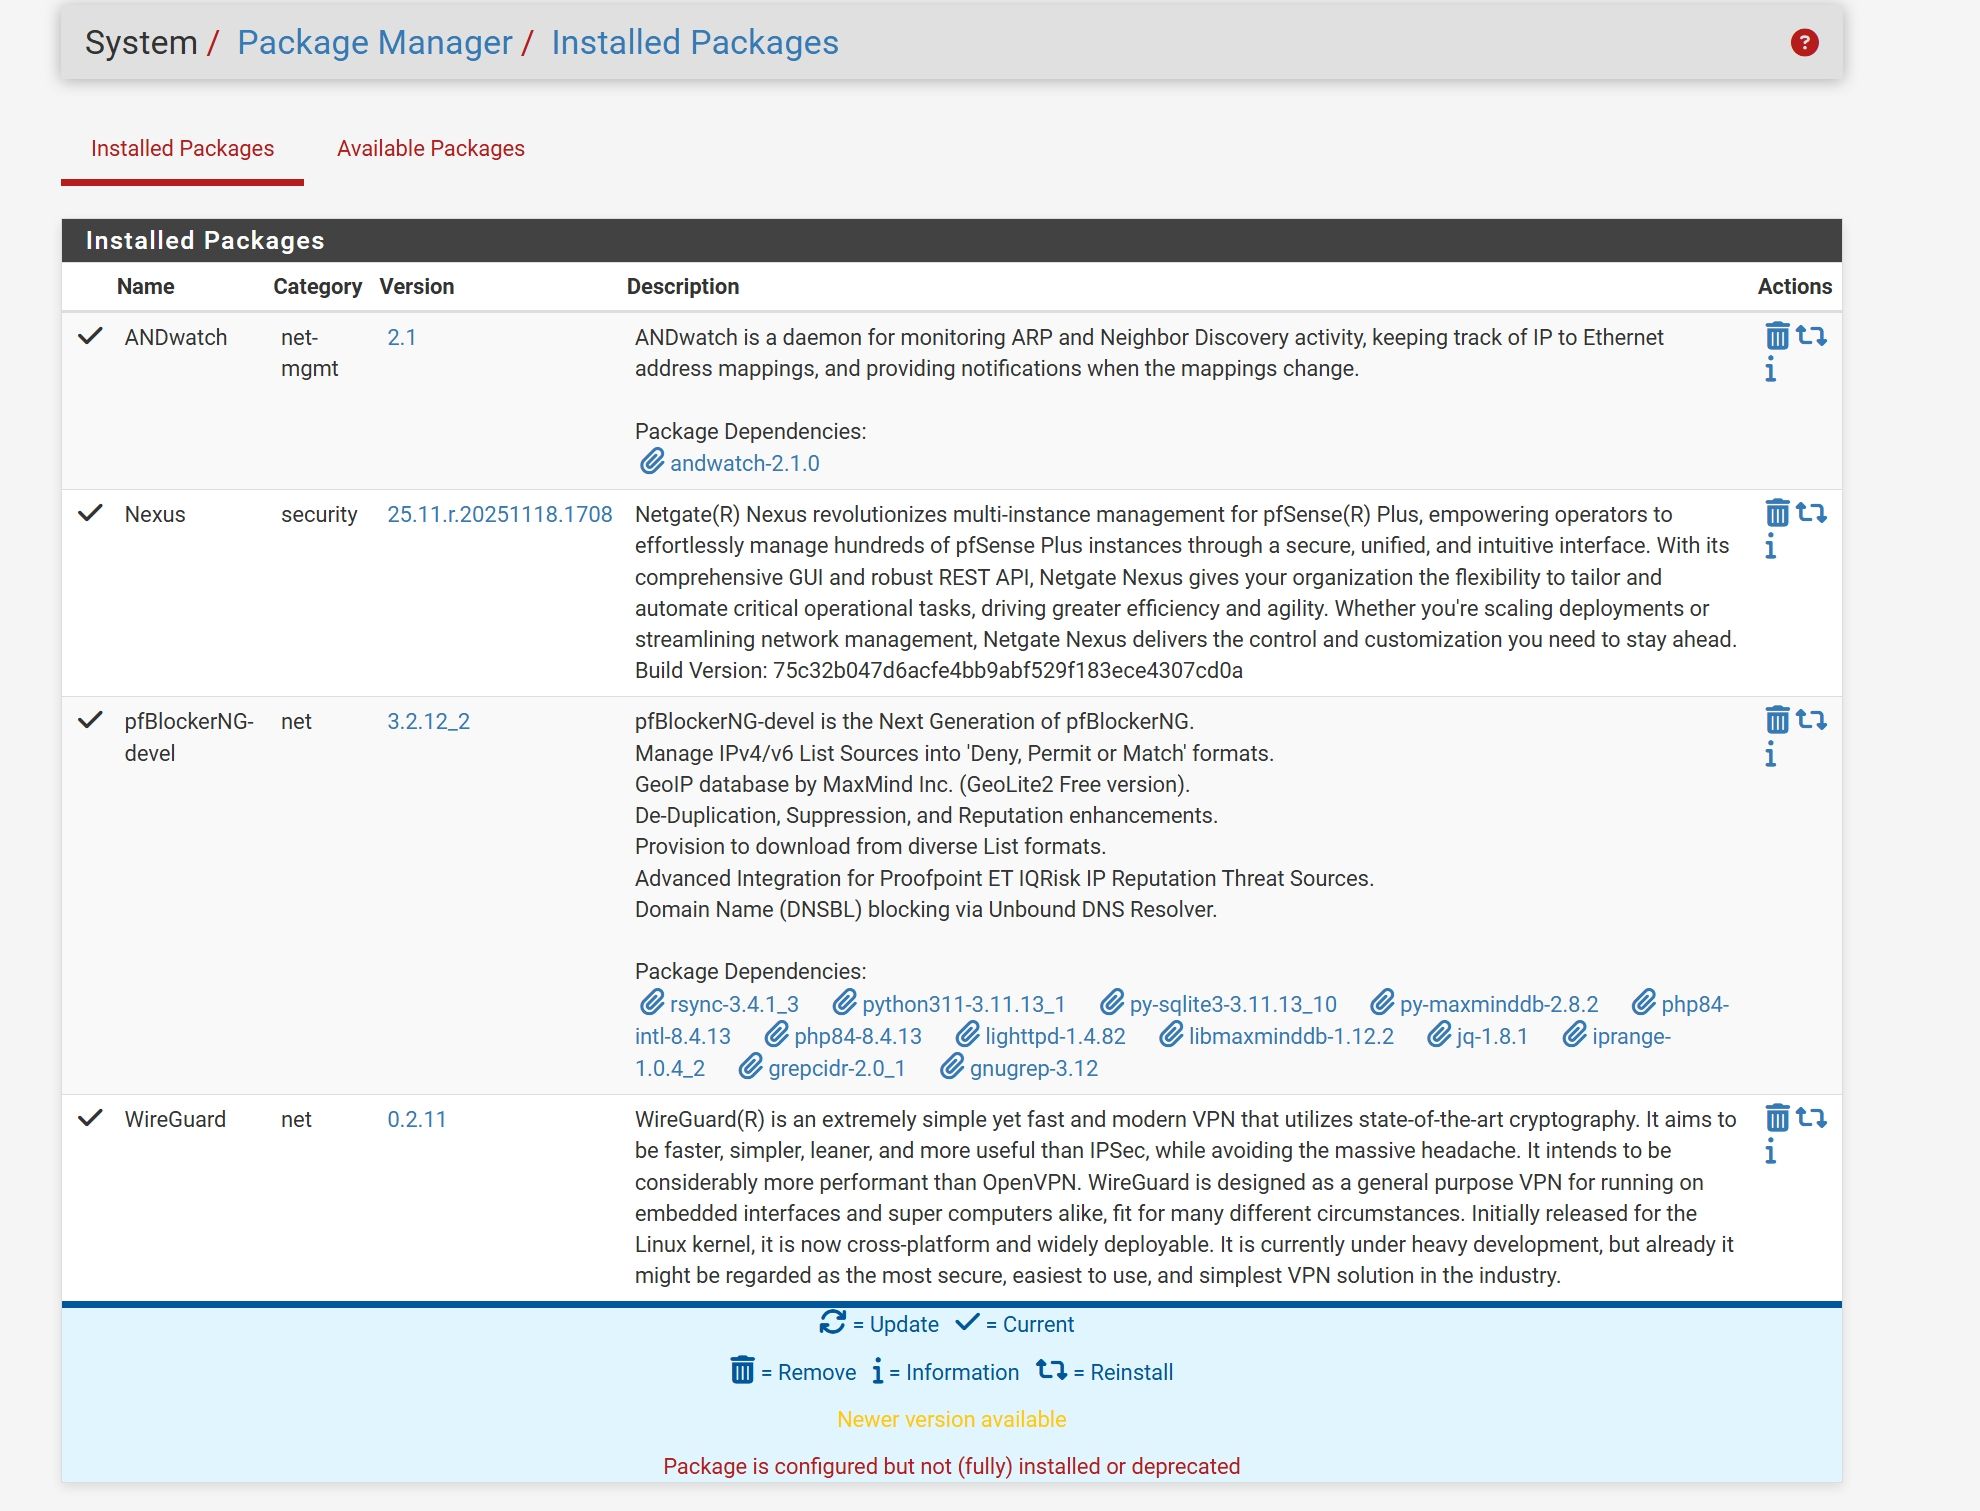Open Nexus version 25.11.r.20251118.1708 link
The height and width of the screenshot is (1511, 1980).
tap(499, 515)
